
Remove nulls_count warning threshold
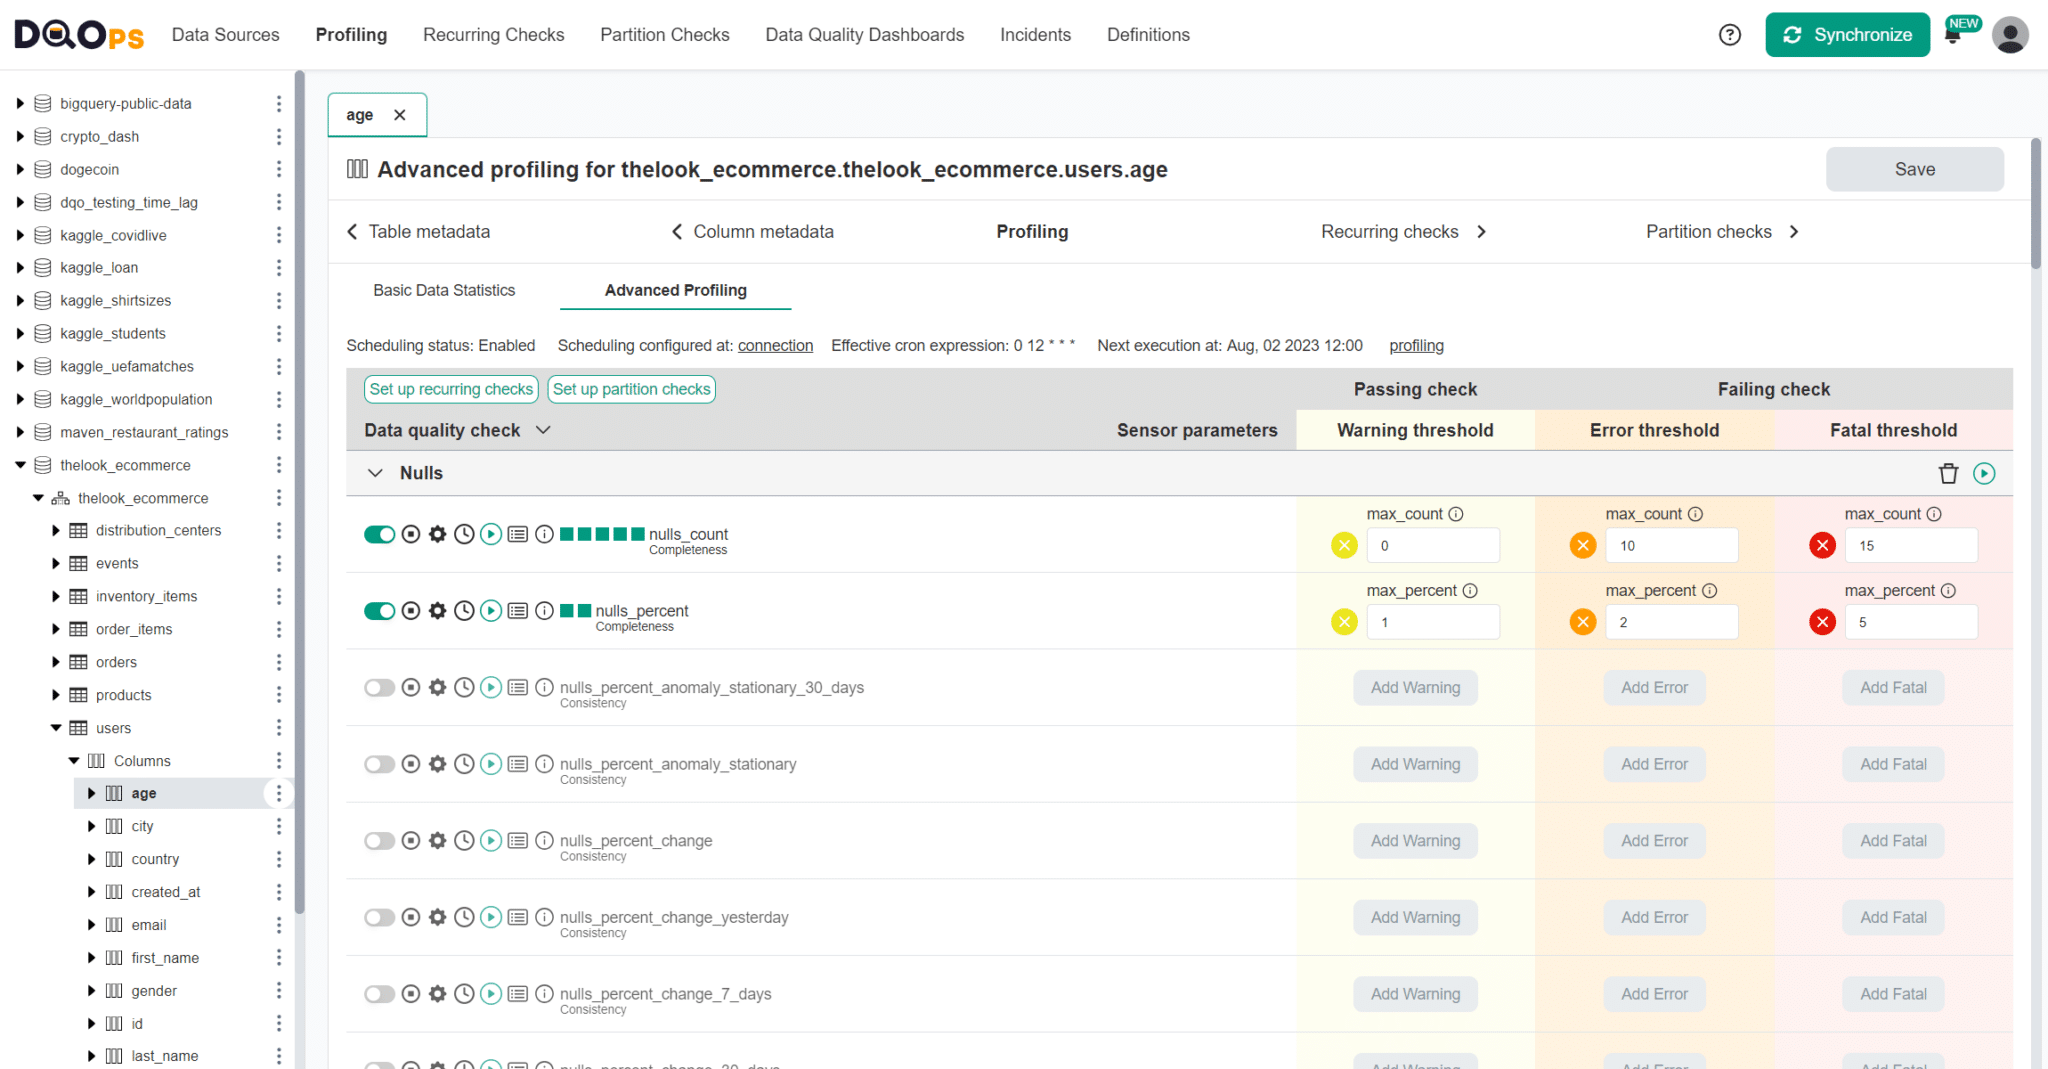(x=1344, y=546)
